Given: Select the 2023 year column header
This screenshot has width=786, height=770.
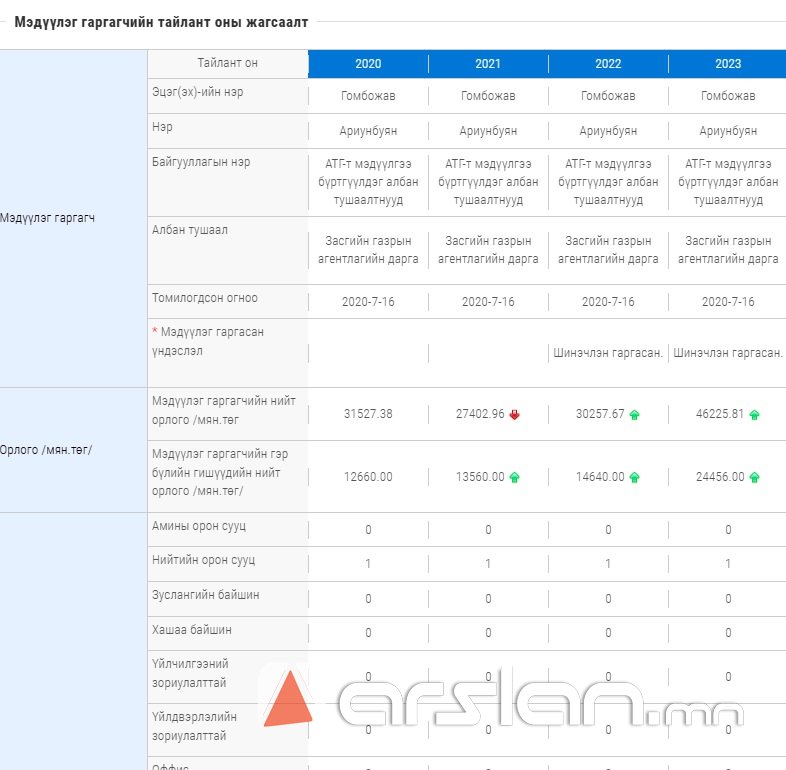Looking at the screenshot, I should tap(728, 64).
